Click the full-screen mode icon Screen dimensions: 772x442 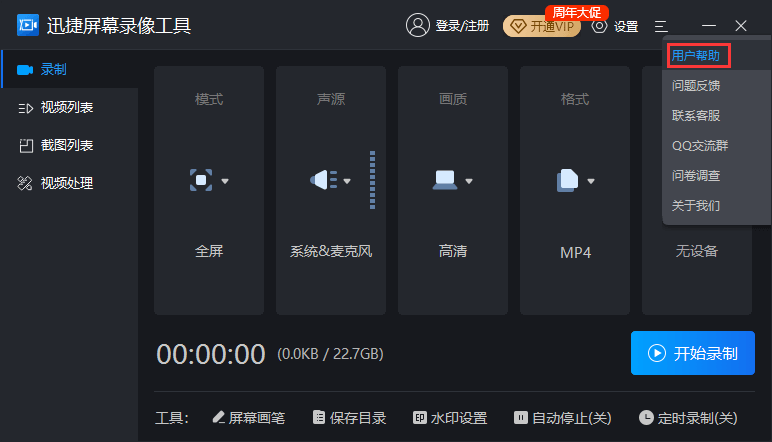(x=202, y=181)
